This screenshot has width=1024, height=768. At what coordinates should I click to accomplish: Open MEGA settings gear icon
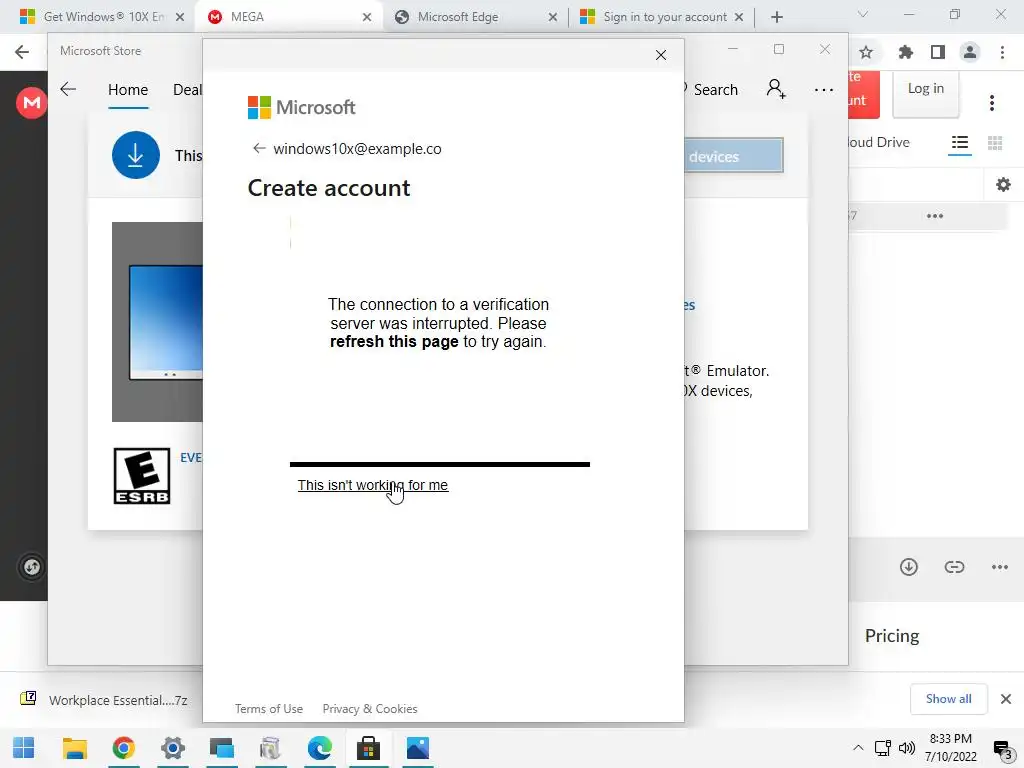[x=1003, y=185]
